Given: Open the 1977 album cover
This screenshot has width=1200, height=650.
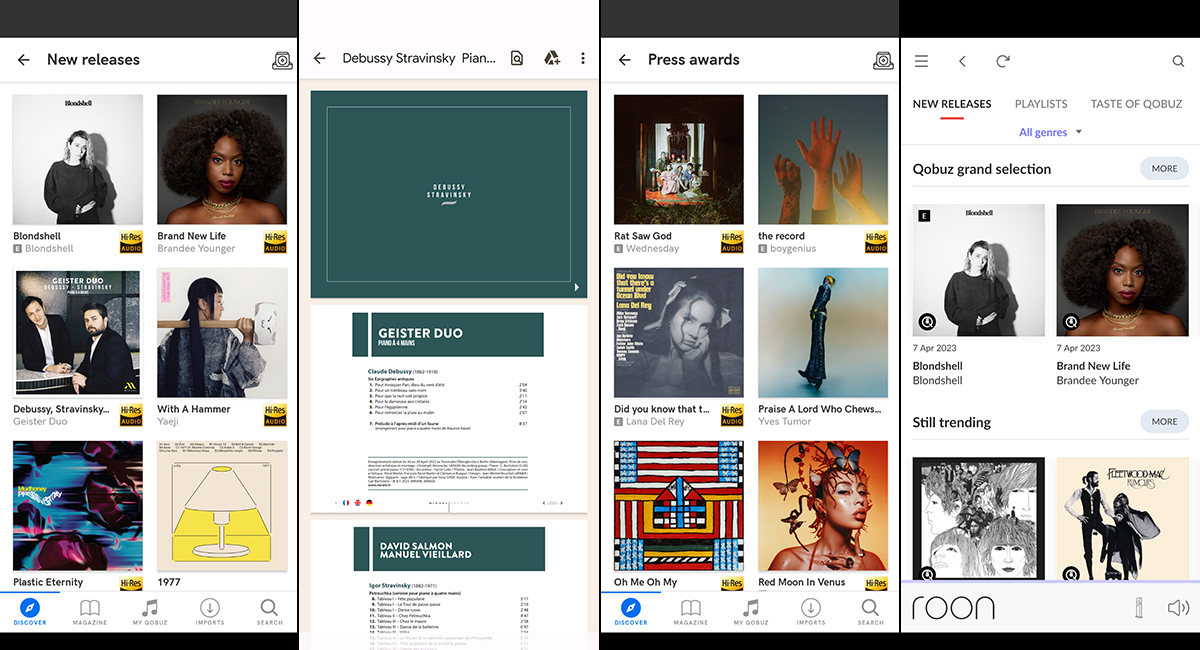Looking at the screenshot, I should (222, 506).
